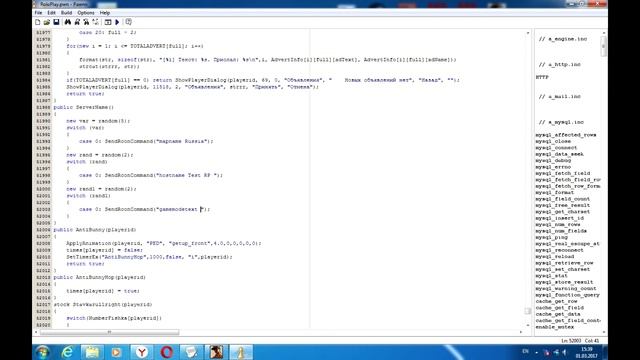Click the SendRconCommand gamemodetext code line
Viewport: 640px width, 360px height.
[144, 209]
